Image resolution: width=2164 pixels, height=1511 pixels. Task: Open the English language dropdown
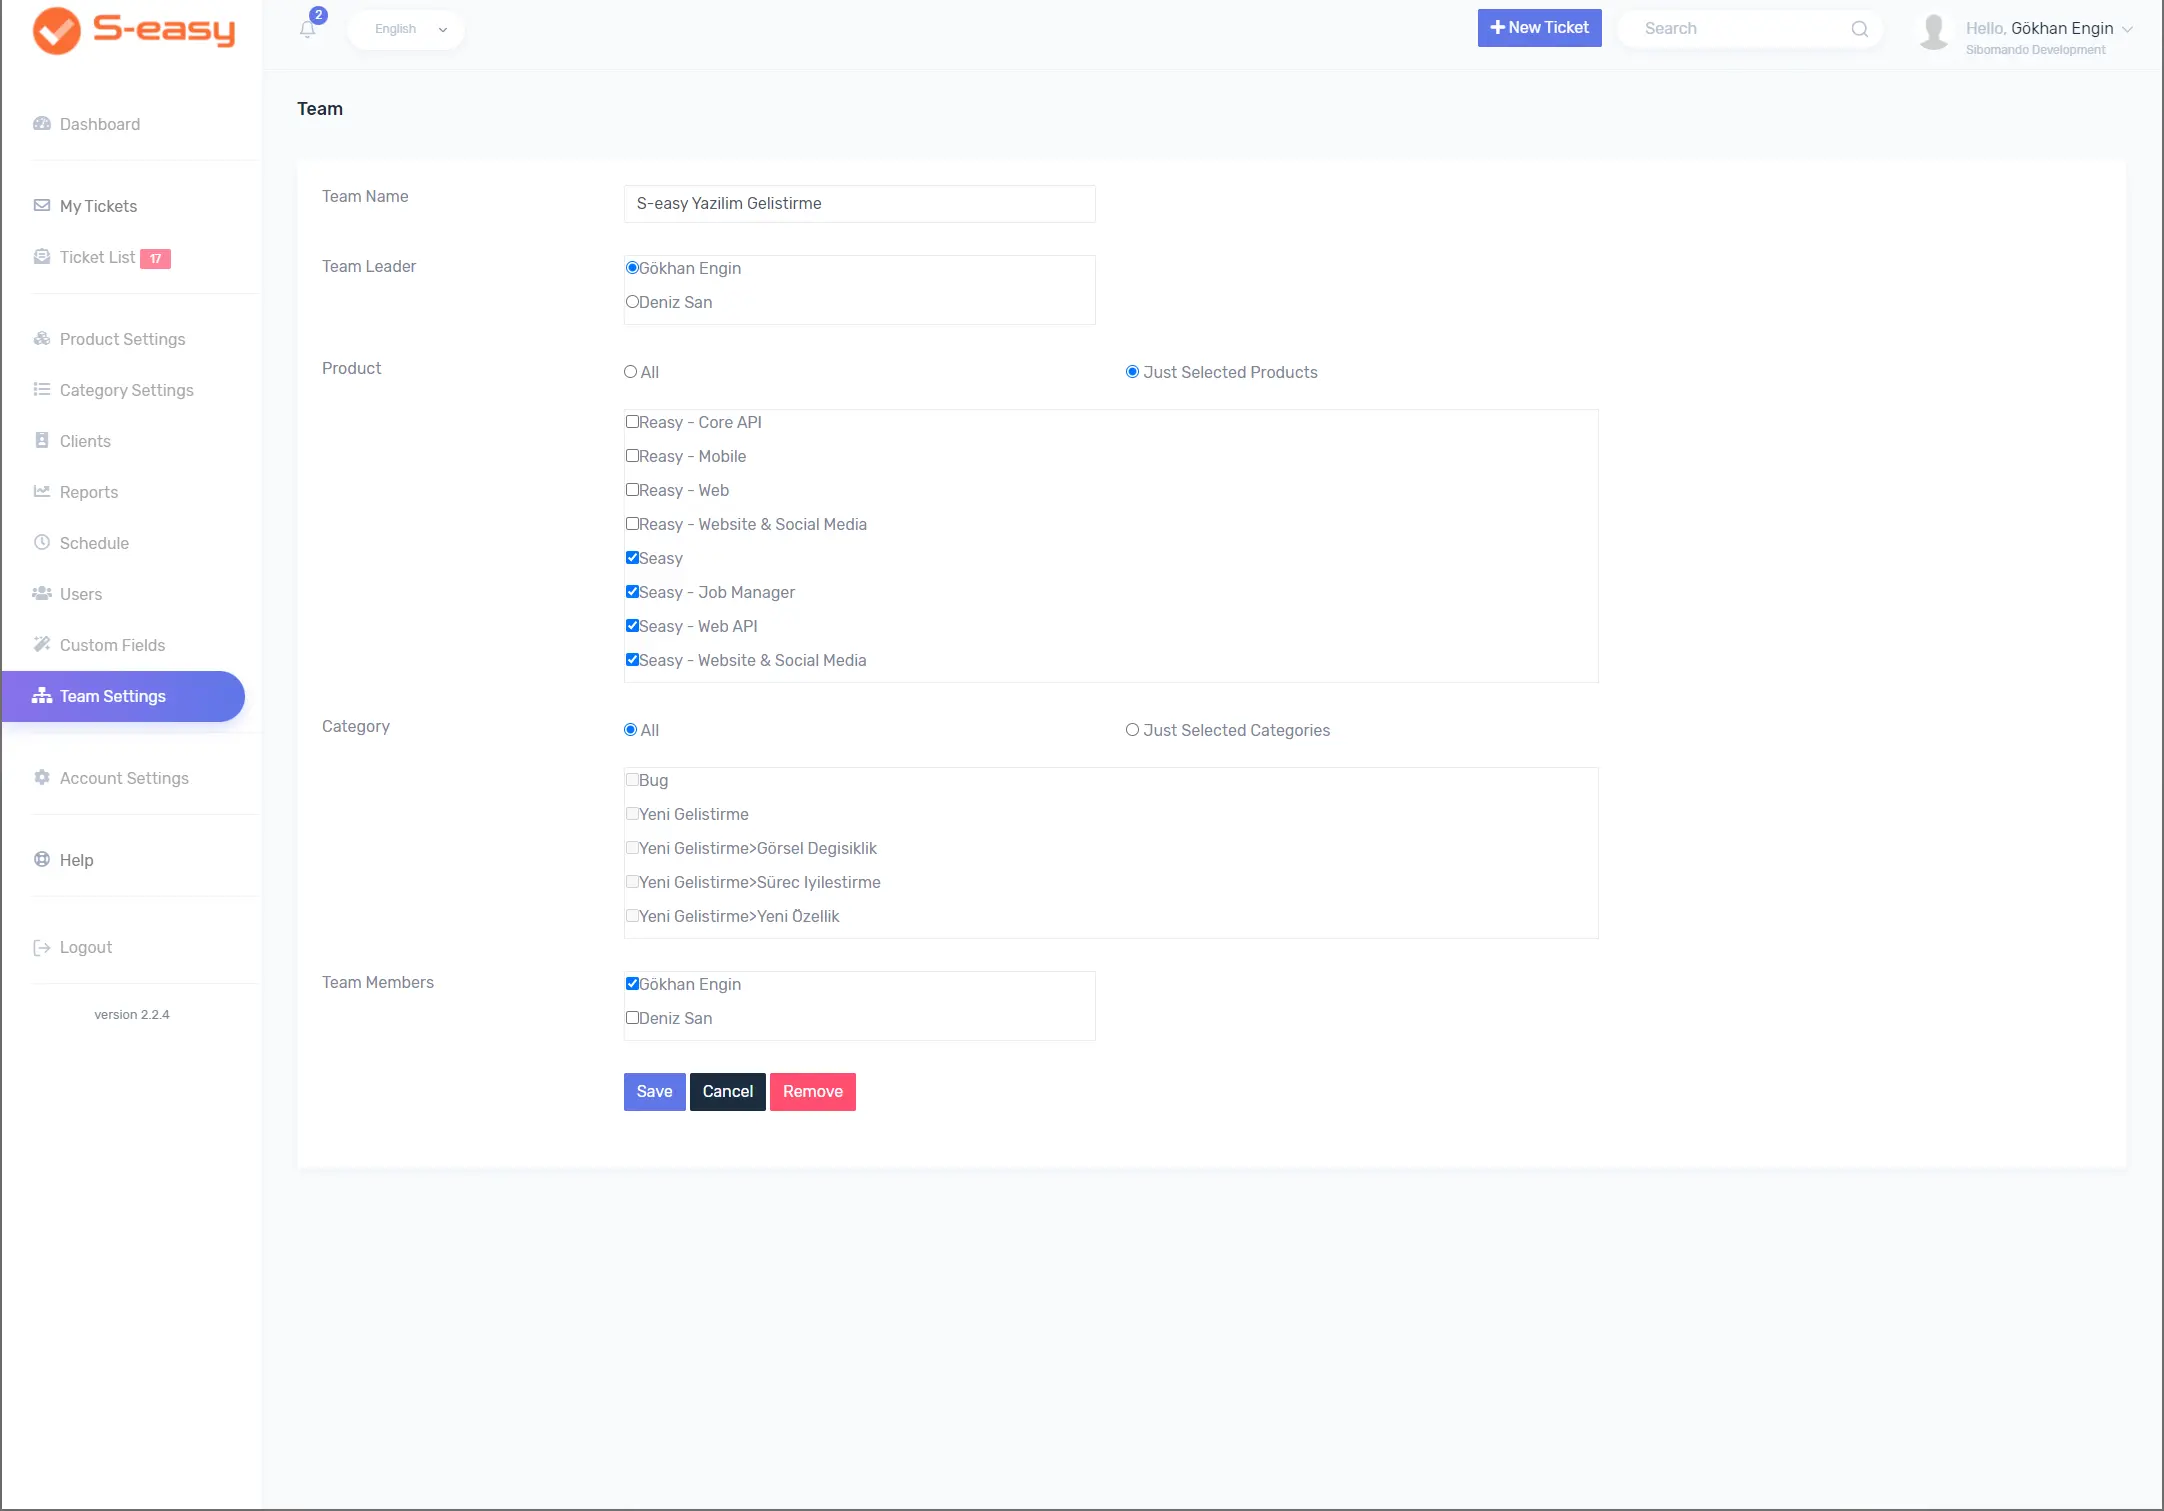click(407, 29)
